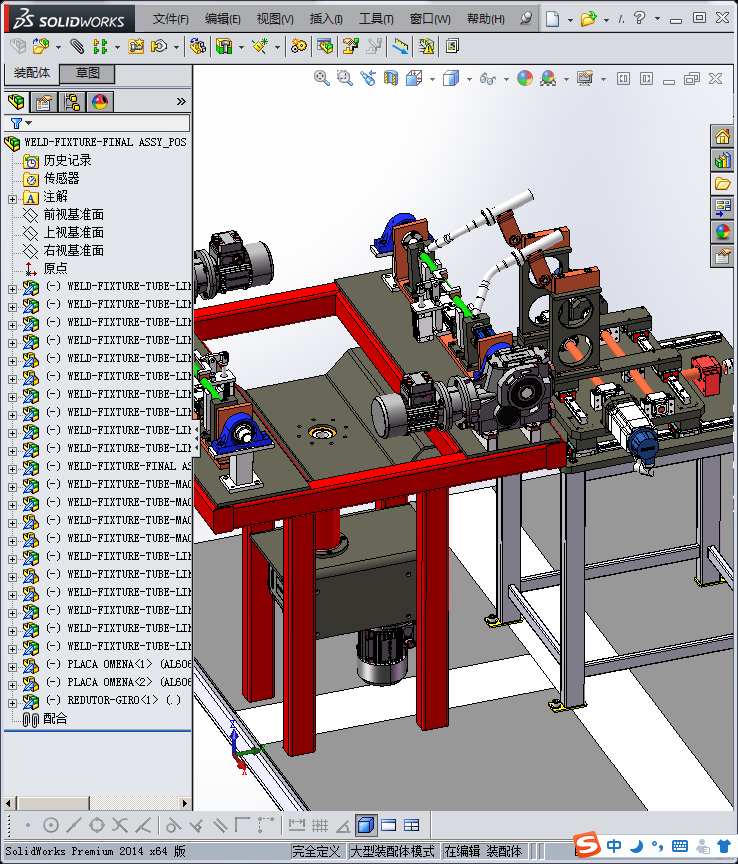The width and height of the screenshot is (738, 864).
Task: Click the Zoom to Fit magnifier icon
Action: coord(322,78)
